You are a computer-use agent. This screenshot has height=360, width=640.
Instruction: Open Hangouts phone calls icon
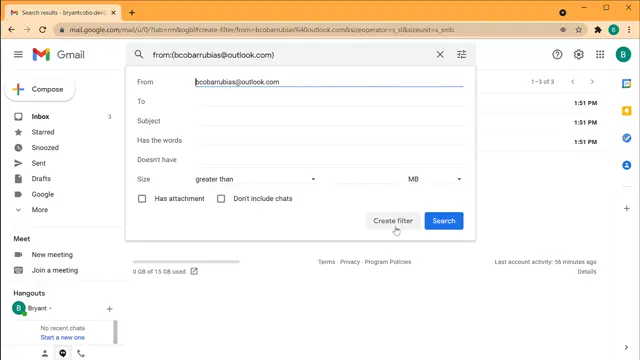coord(81,353)
